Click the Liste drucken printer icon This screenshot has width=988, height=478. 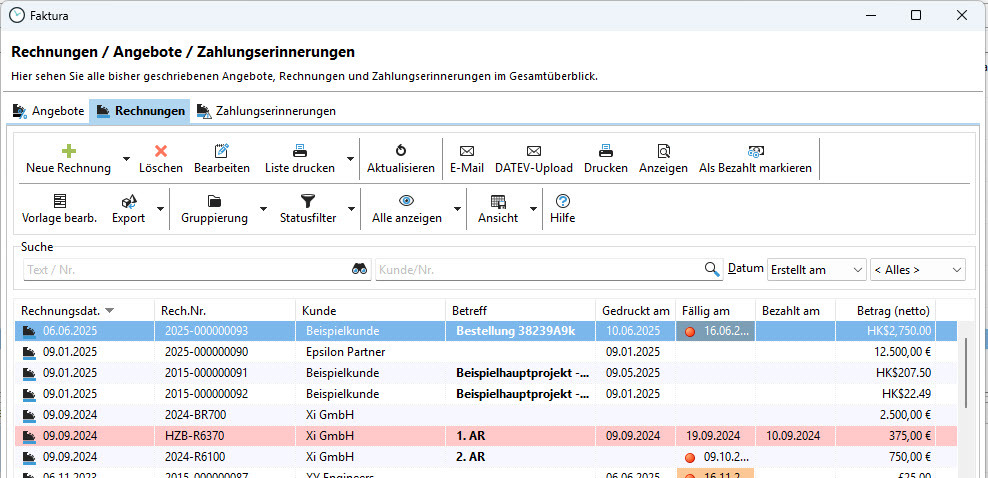tap(300, 151)
